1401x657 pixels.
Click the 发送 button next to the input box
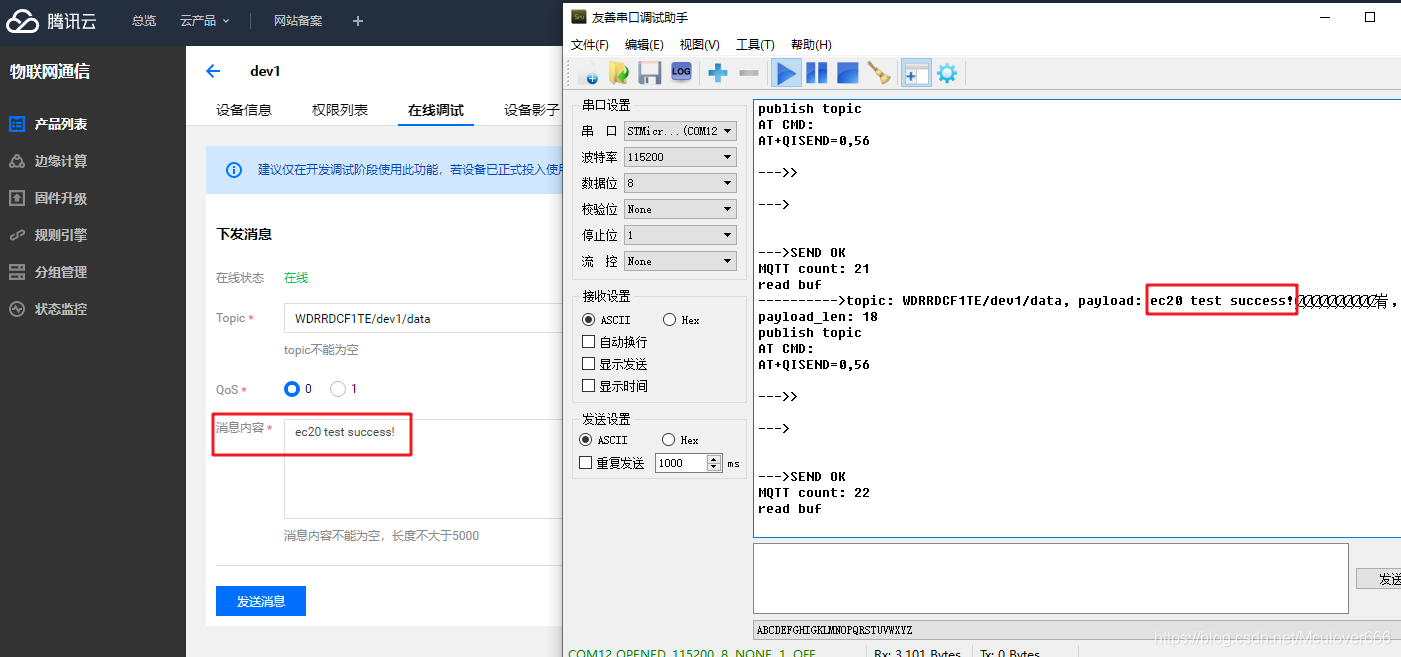coord(1383,578)
